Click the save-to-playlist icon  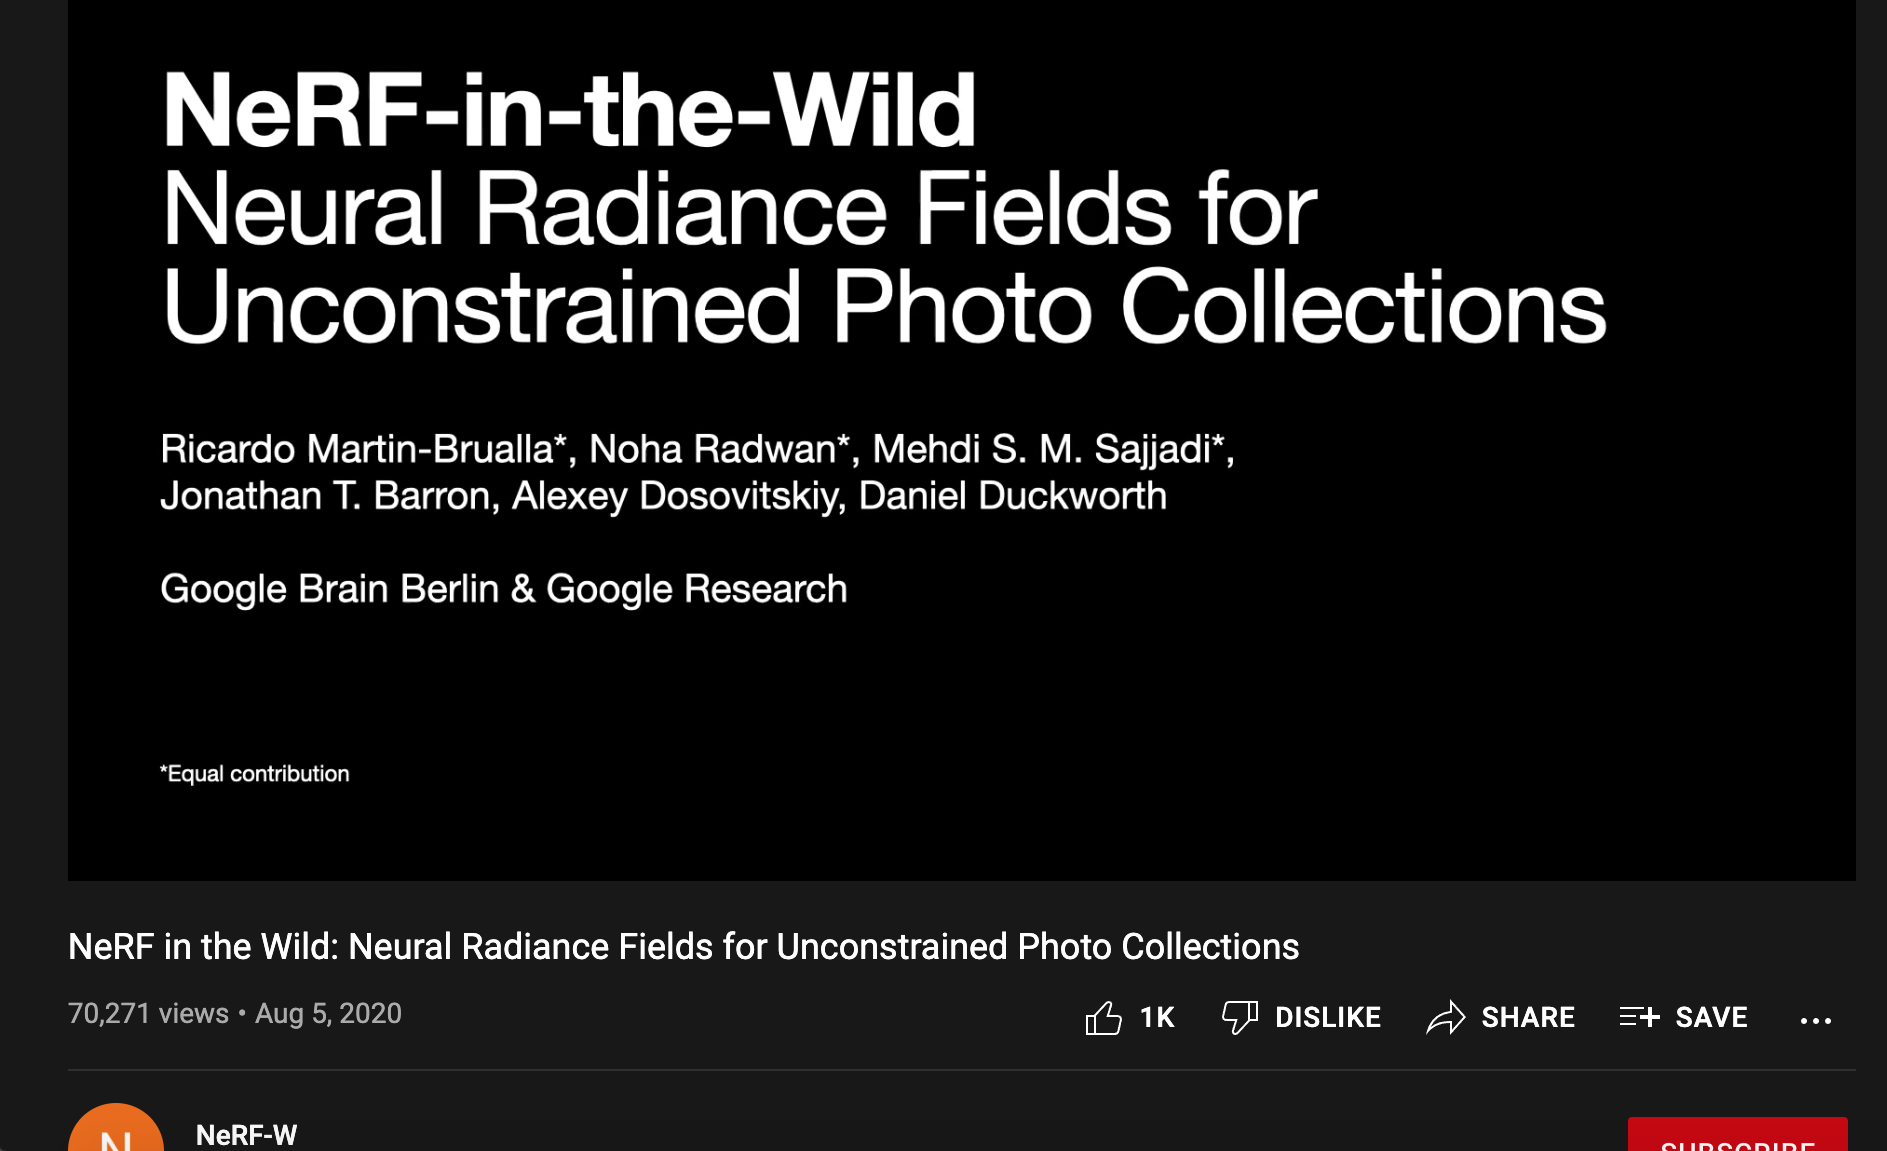(1640, 1017)
